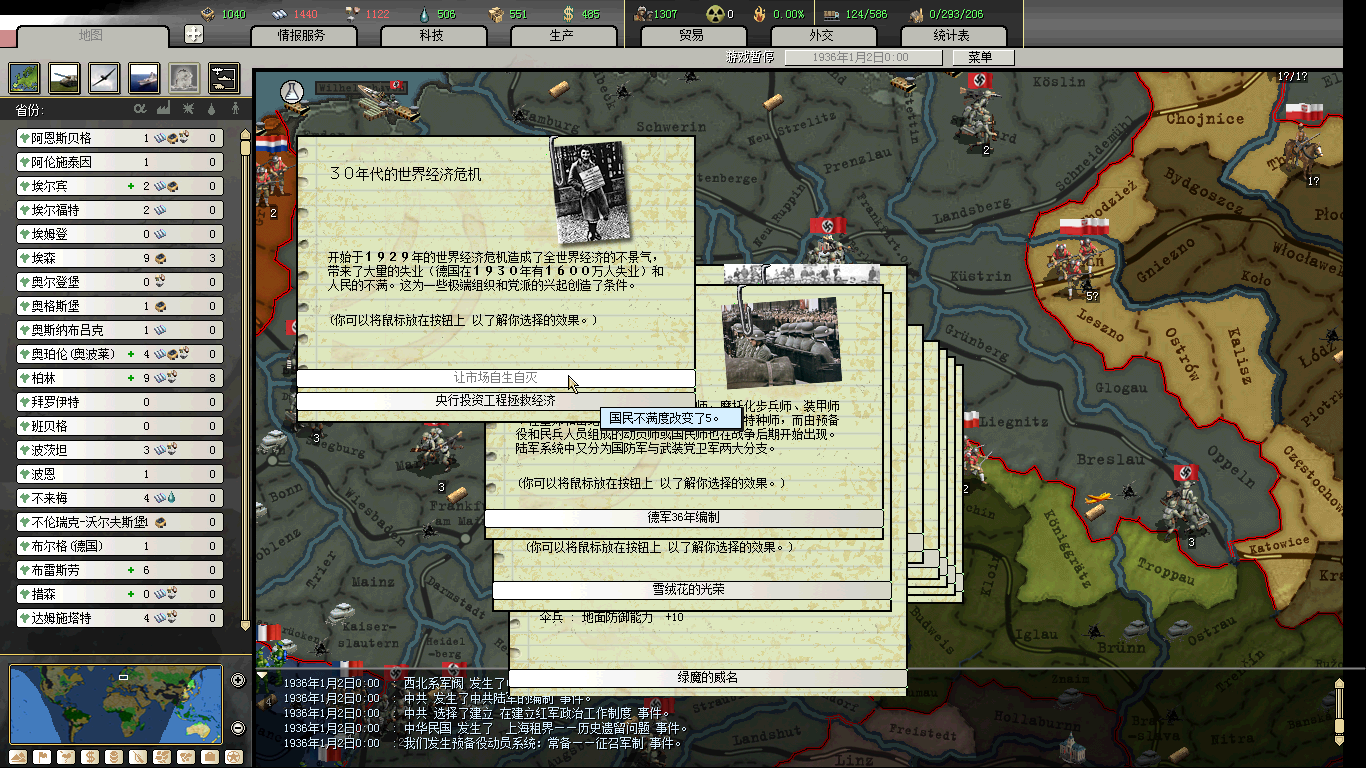The image size is (1366, 768).
Task: Sort provinces by manpower figure icon
Action: (x=236, y=109)
